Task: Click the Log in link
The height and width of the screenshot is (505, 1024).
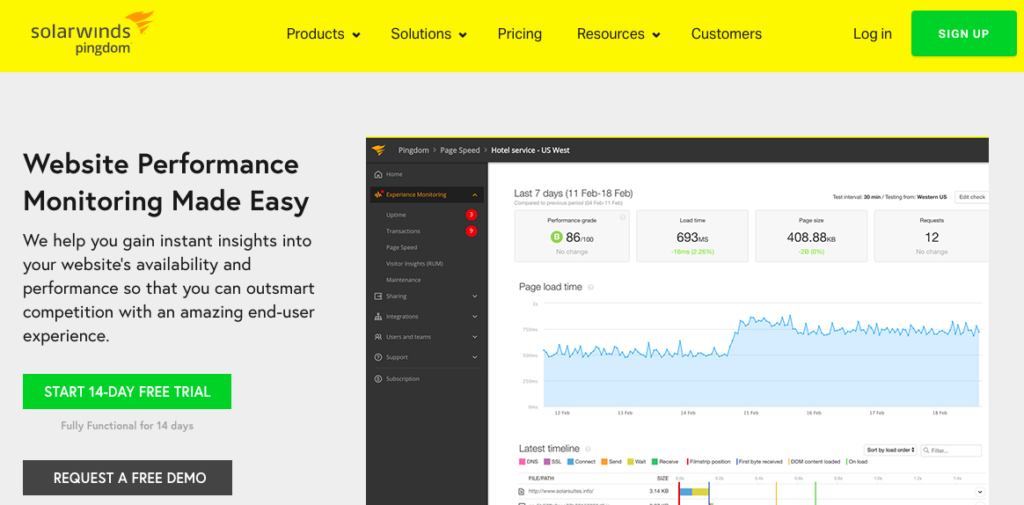Action: (872, 34)
